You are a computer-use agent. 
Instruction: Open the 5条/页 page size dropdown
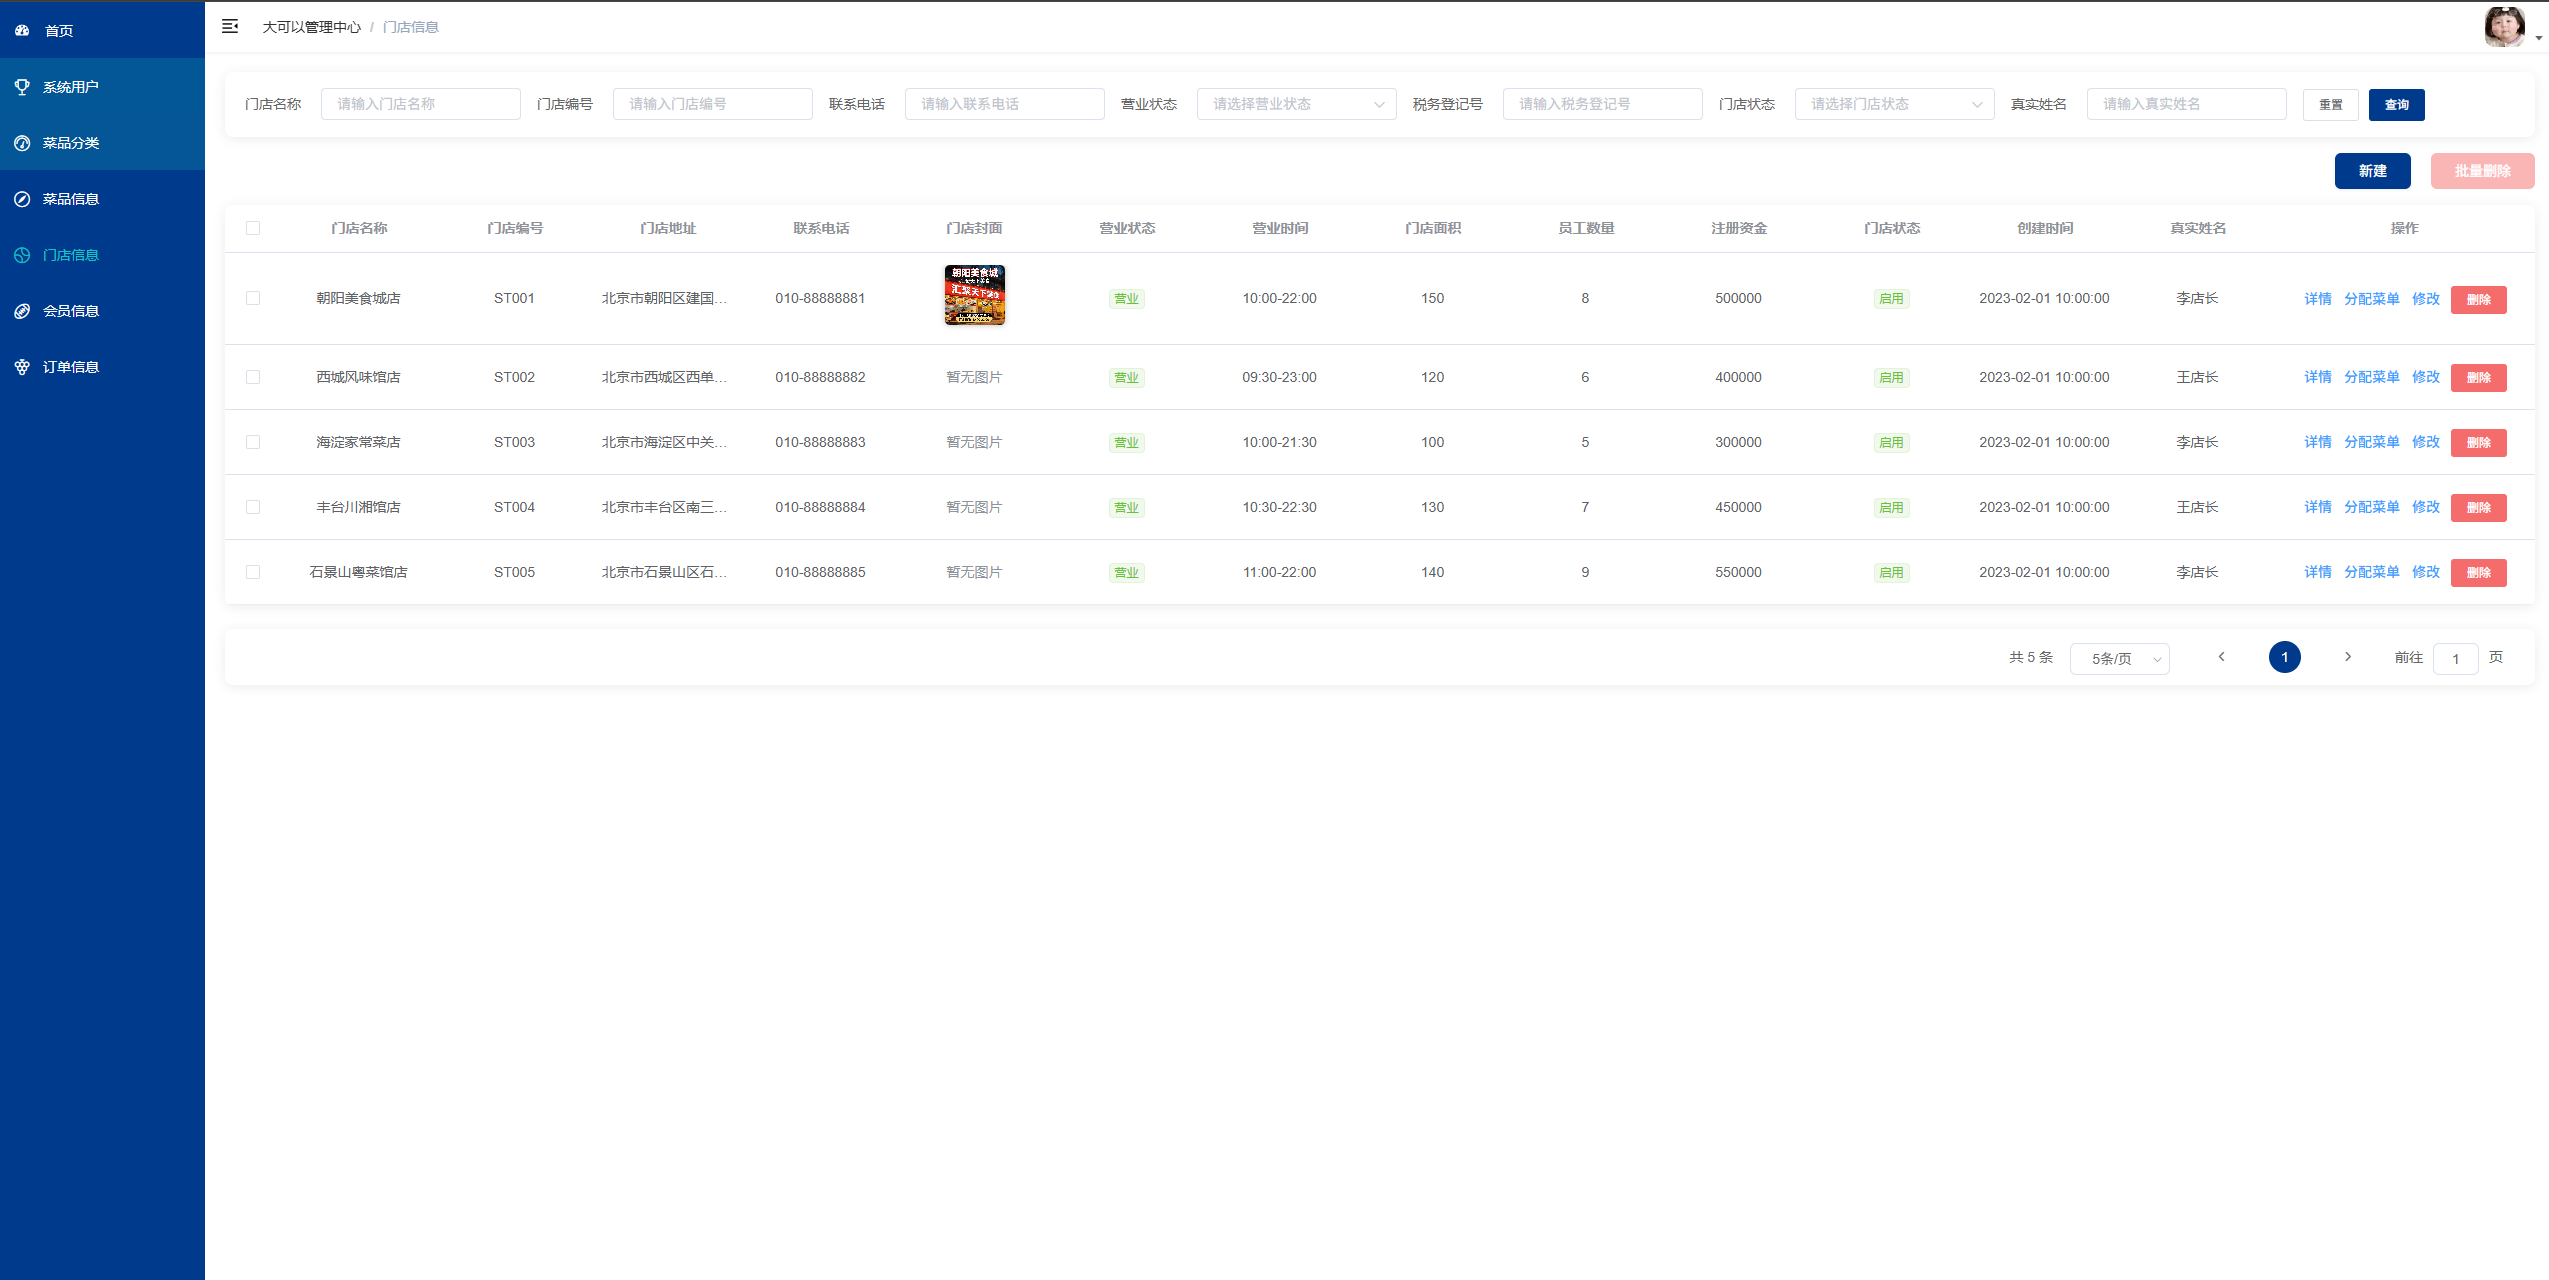2119,659
